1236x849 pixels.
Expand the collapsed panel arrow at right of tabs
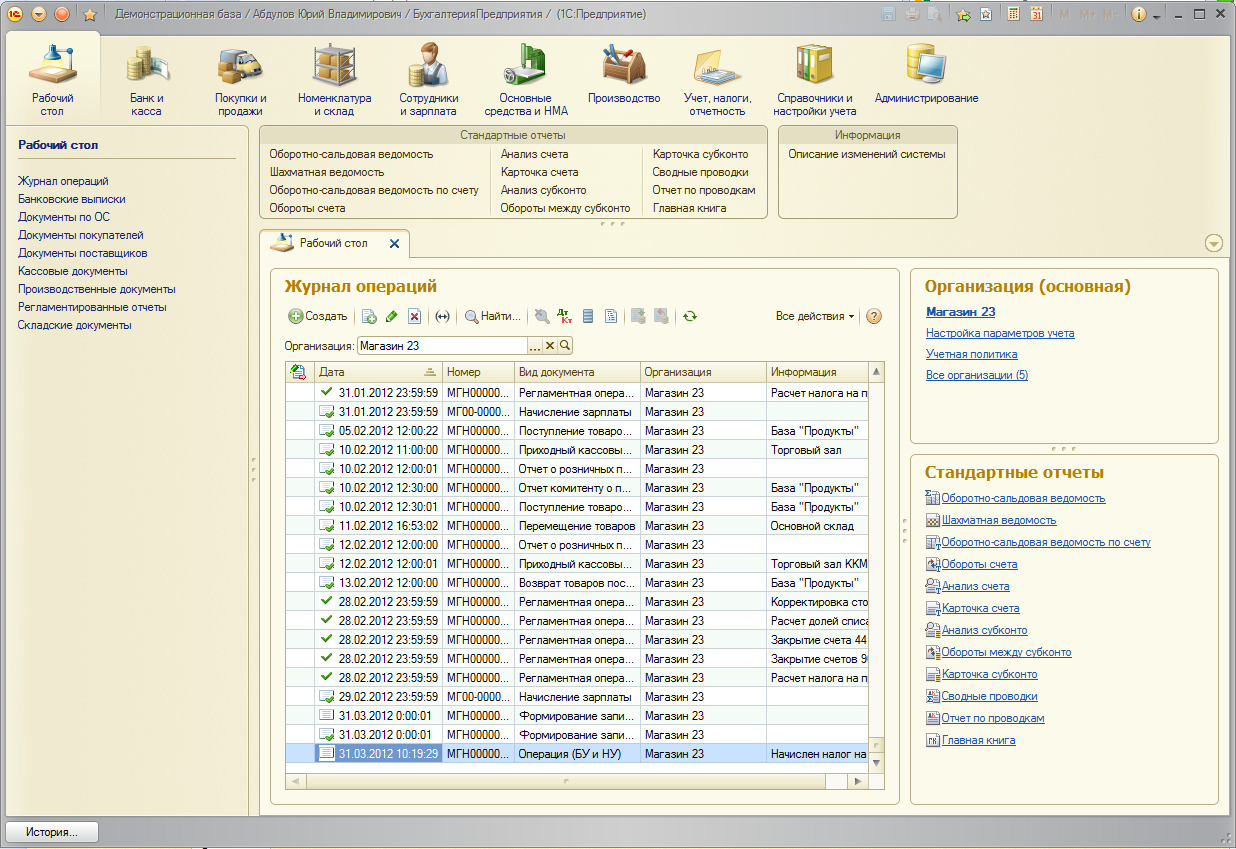click(1214, 243)
